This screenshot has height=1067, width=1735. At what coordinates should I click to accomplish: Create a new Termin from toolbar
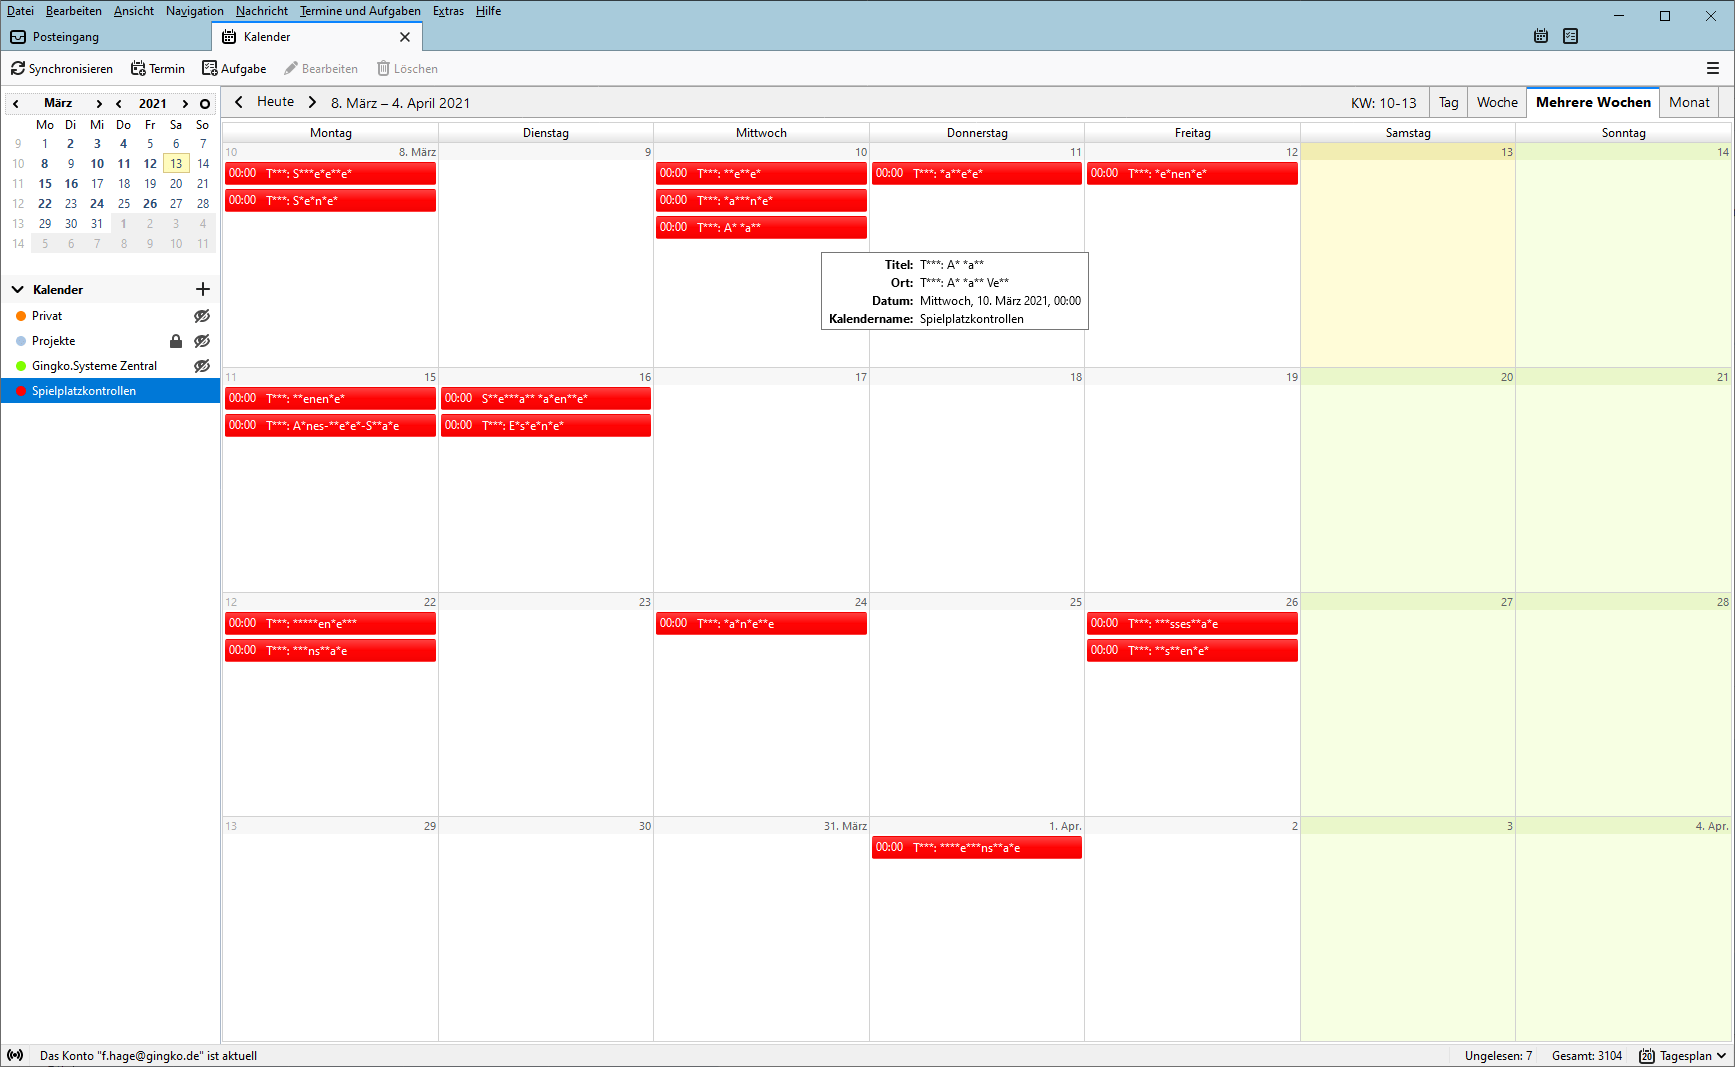[x=158, y=69]
